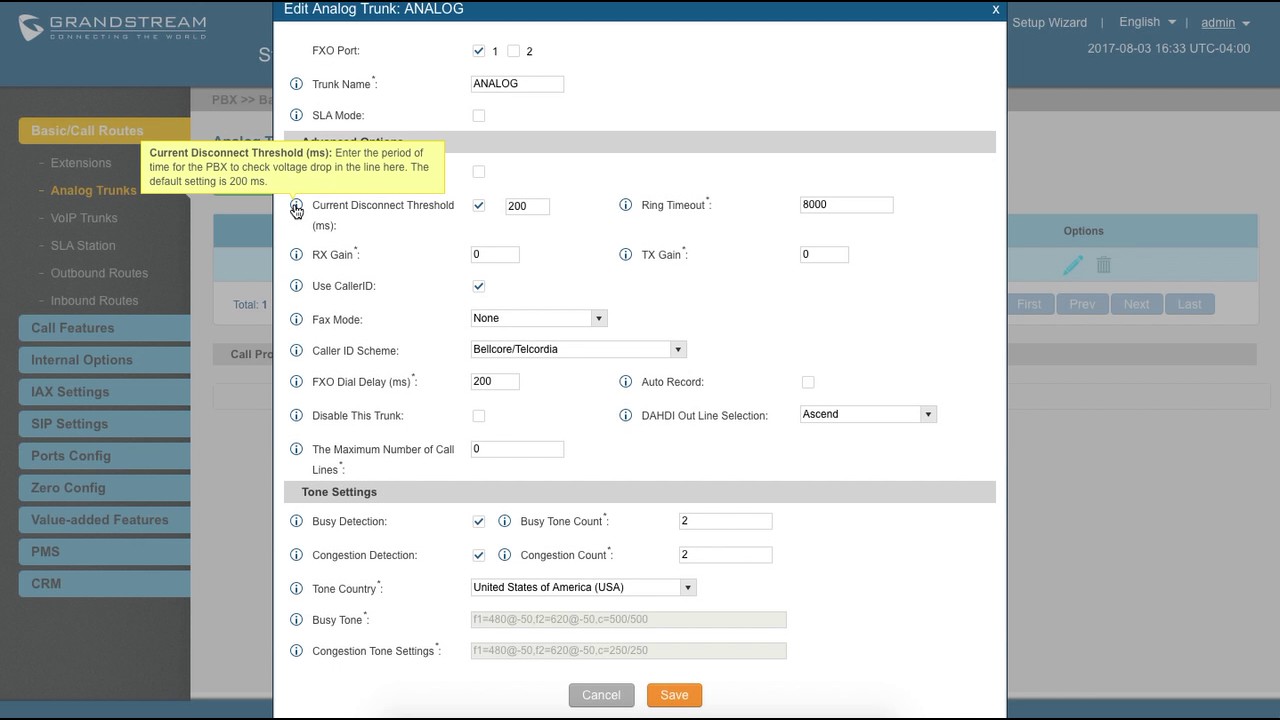Click the pencil edit icon in Options column

click(x=1073, y=265)
